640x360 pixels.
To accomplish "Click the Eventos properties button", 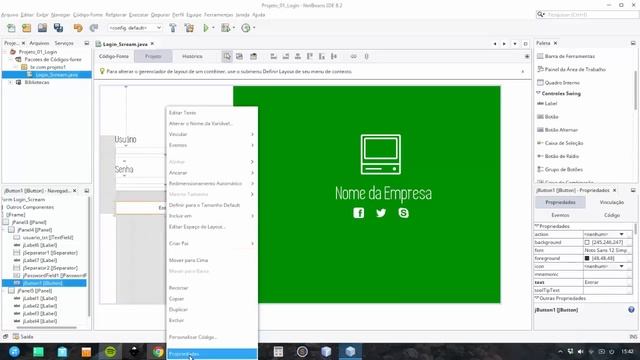I will pyautogui.click(x=560, y=215).
